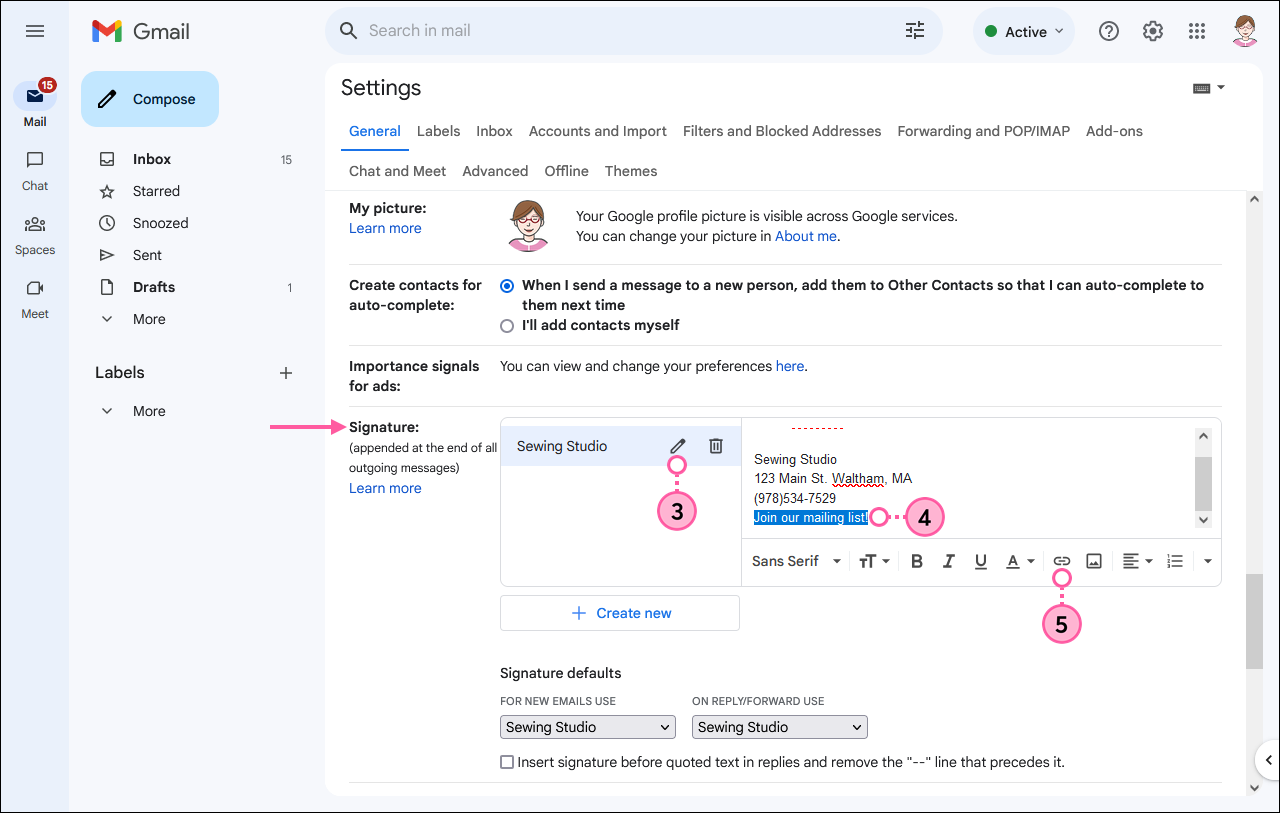Open the Chat and Meet tab
1280x813 pixels.
pyautogui.click(x=397, y=172)
